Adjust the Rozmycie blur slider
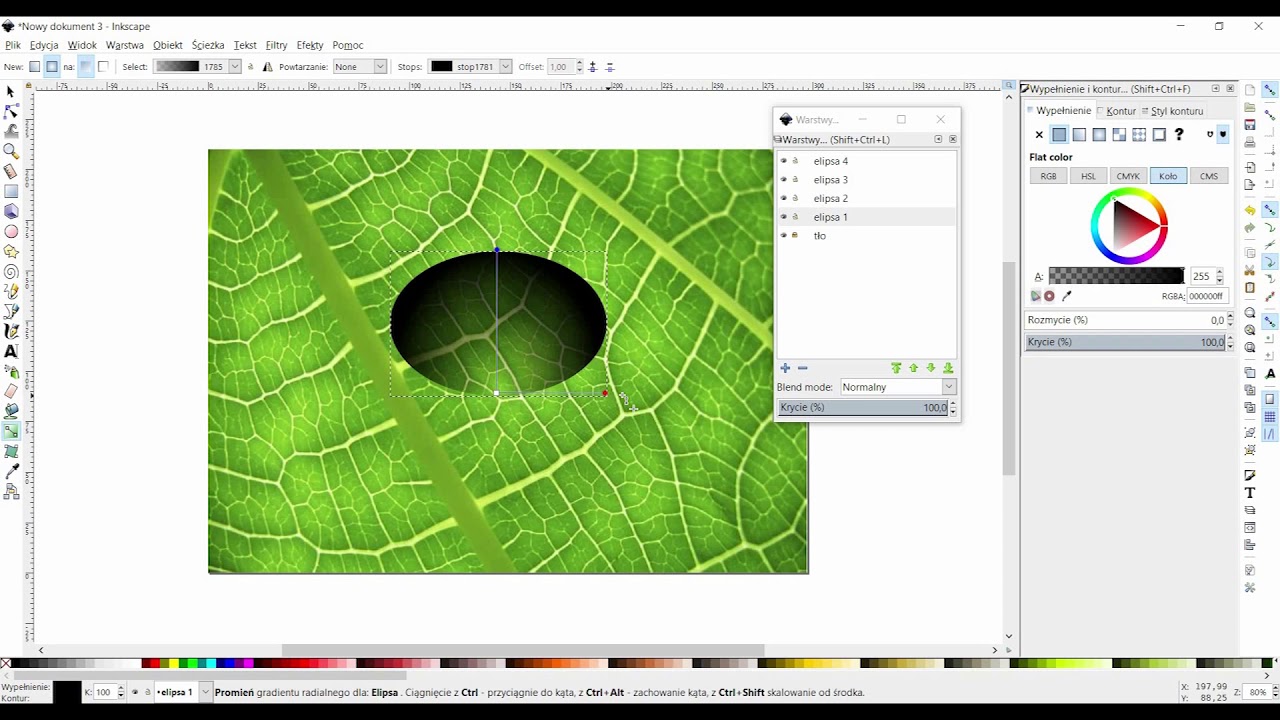This screenshot has height=720, width=1280. [1126, 320]
